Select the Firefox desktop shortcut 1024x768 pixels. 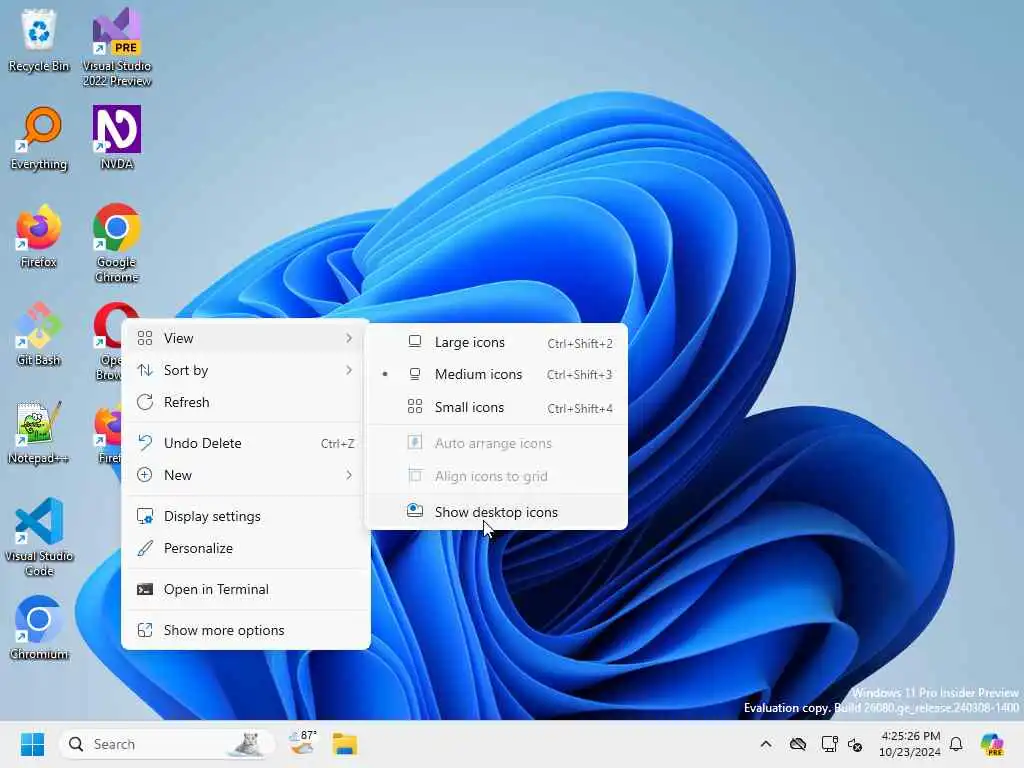[x=39, y=236]
